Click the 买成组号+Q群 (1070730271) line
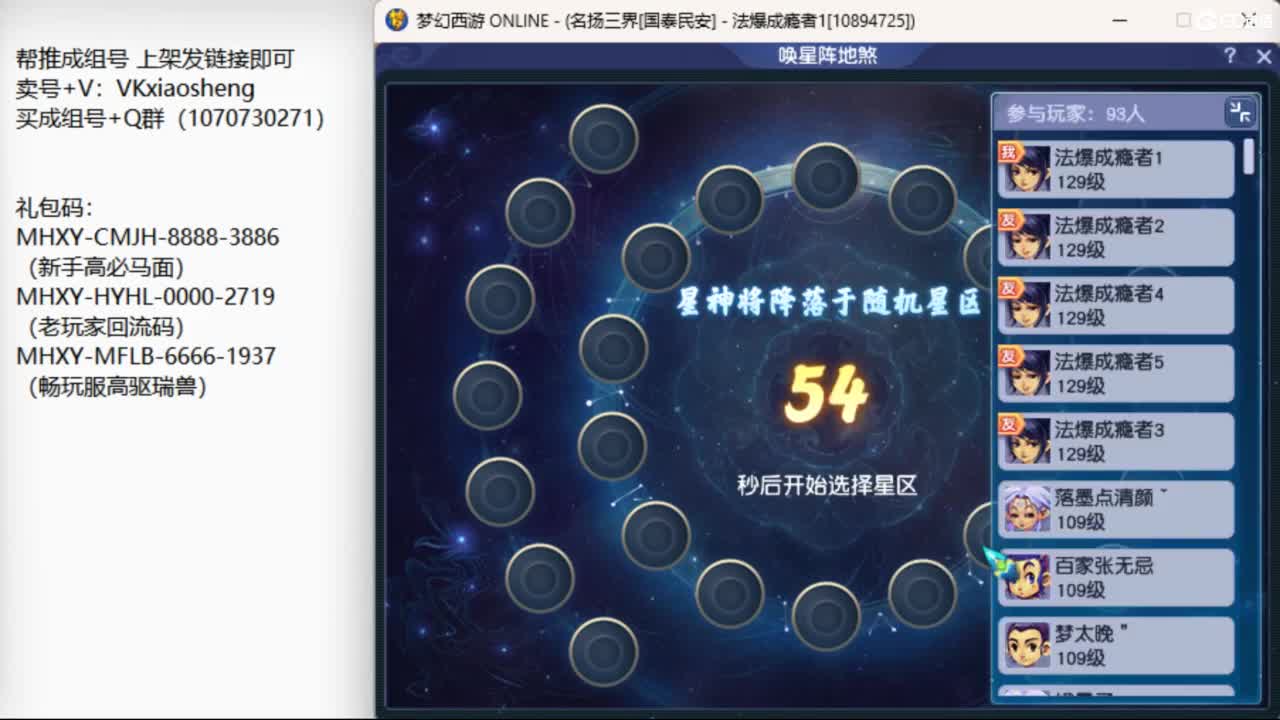Image resolution: width=1280 pixels, height=720 pixels. coord(170,119)
